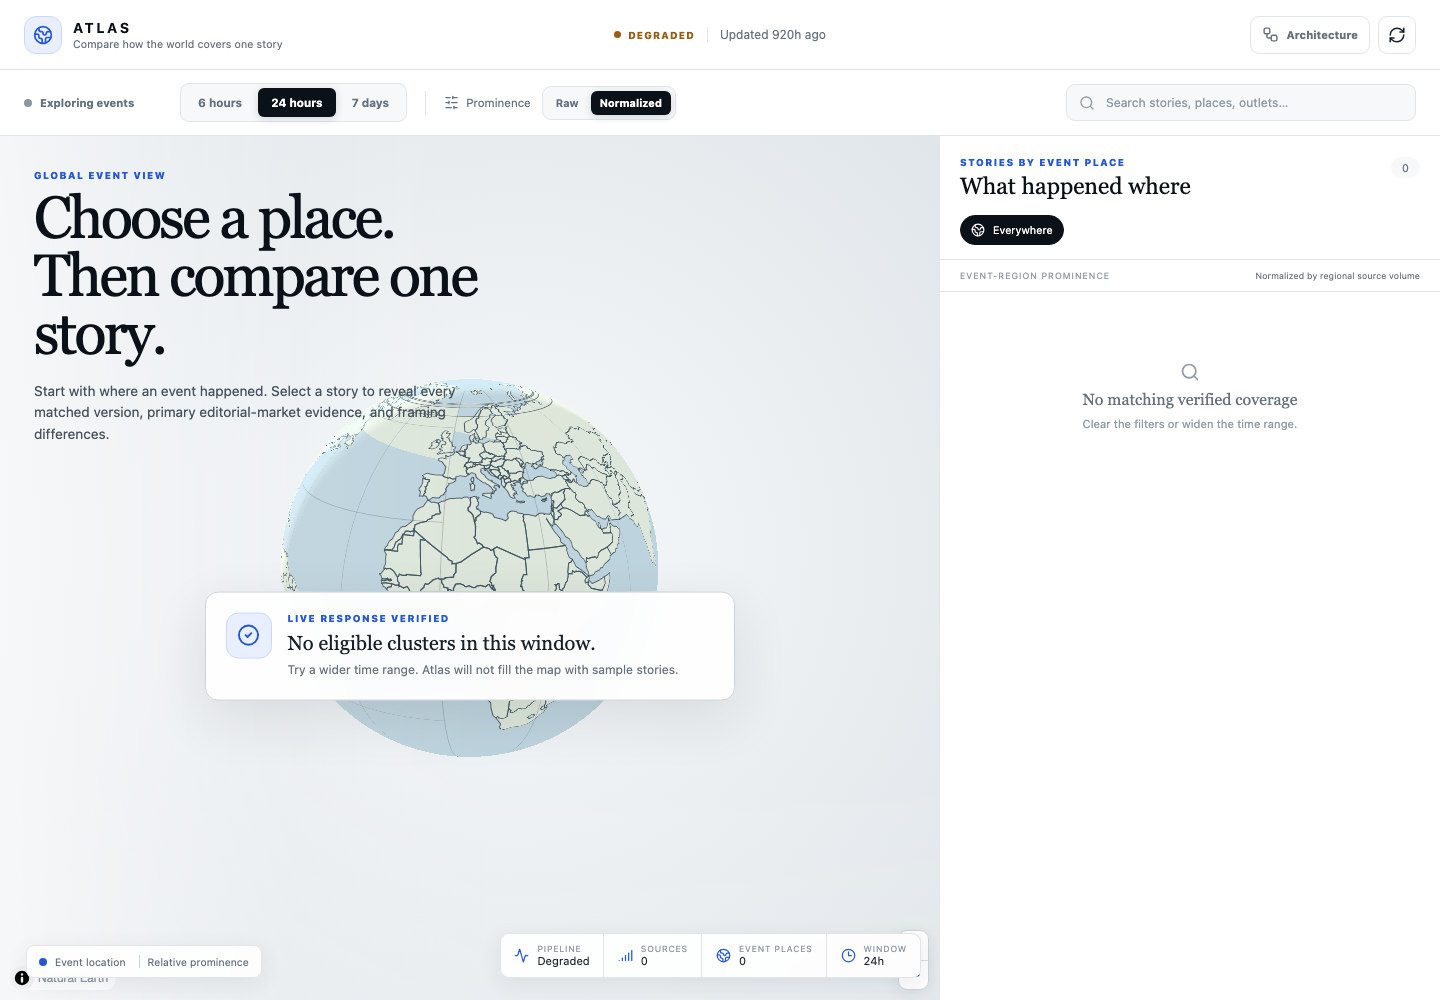
Task: Click the "No matching verified coverage" message
Action: (1190, 400)
